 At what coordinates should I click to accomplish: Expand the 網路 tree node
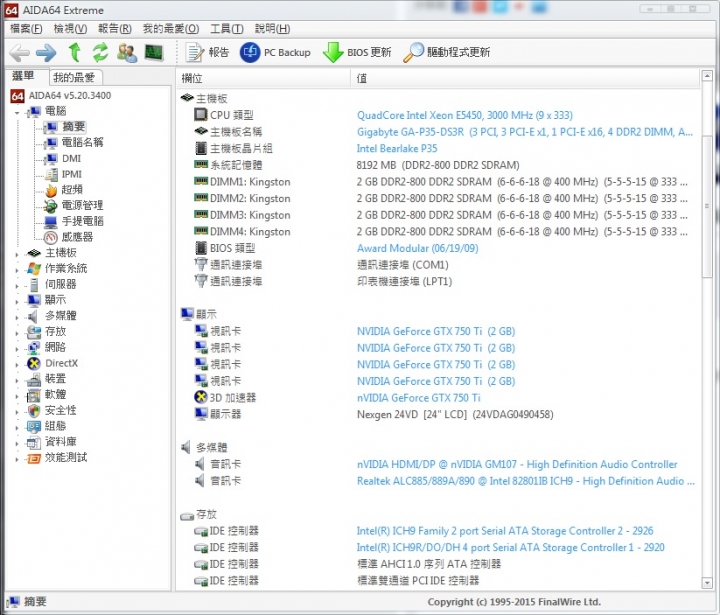[x=17, y=348]
